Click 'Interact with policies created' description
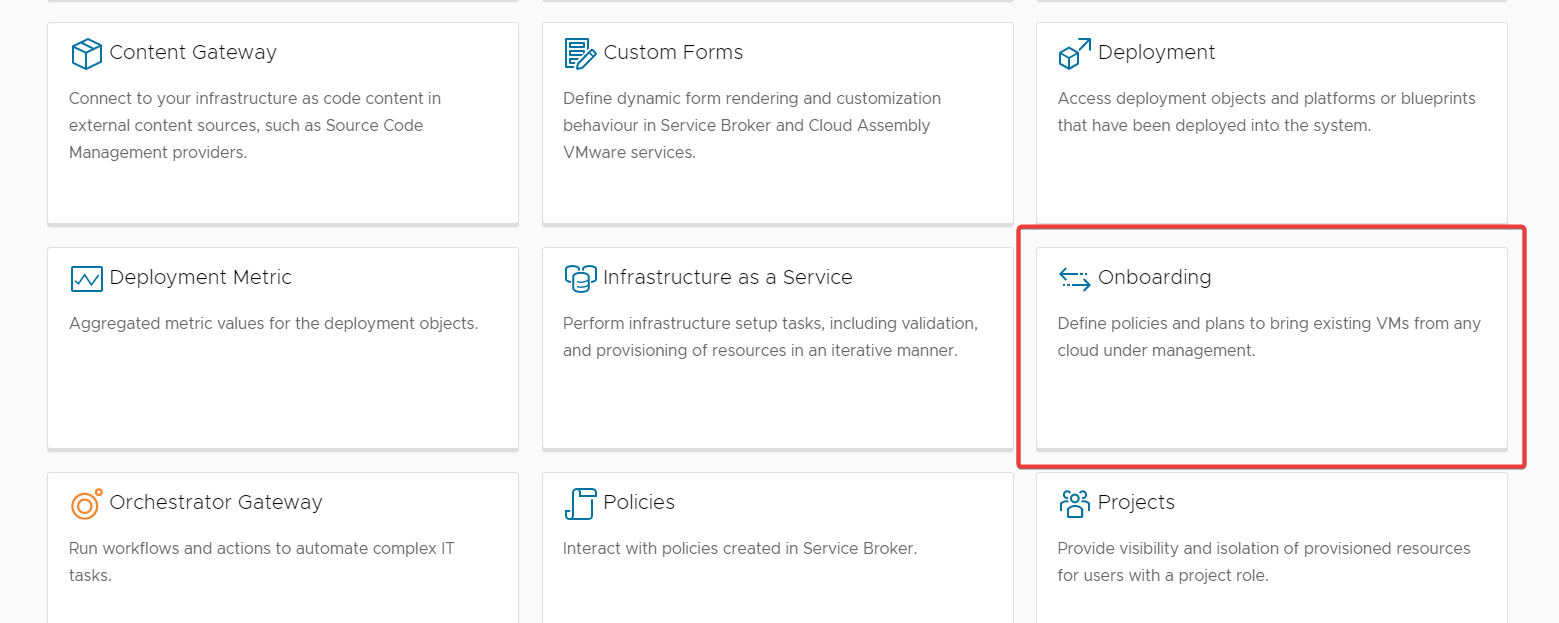Screen dimensions: 1559x623 click(740, 548)
